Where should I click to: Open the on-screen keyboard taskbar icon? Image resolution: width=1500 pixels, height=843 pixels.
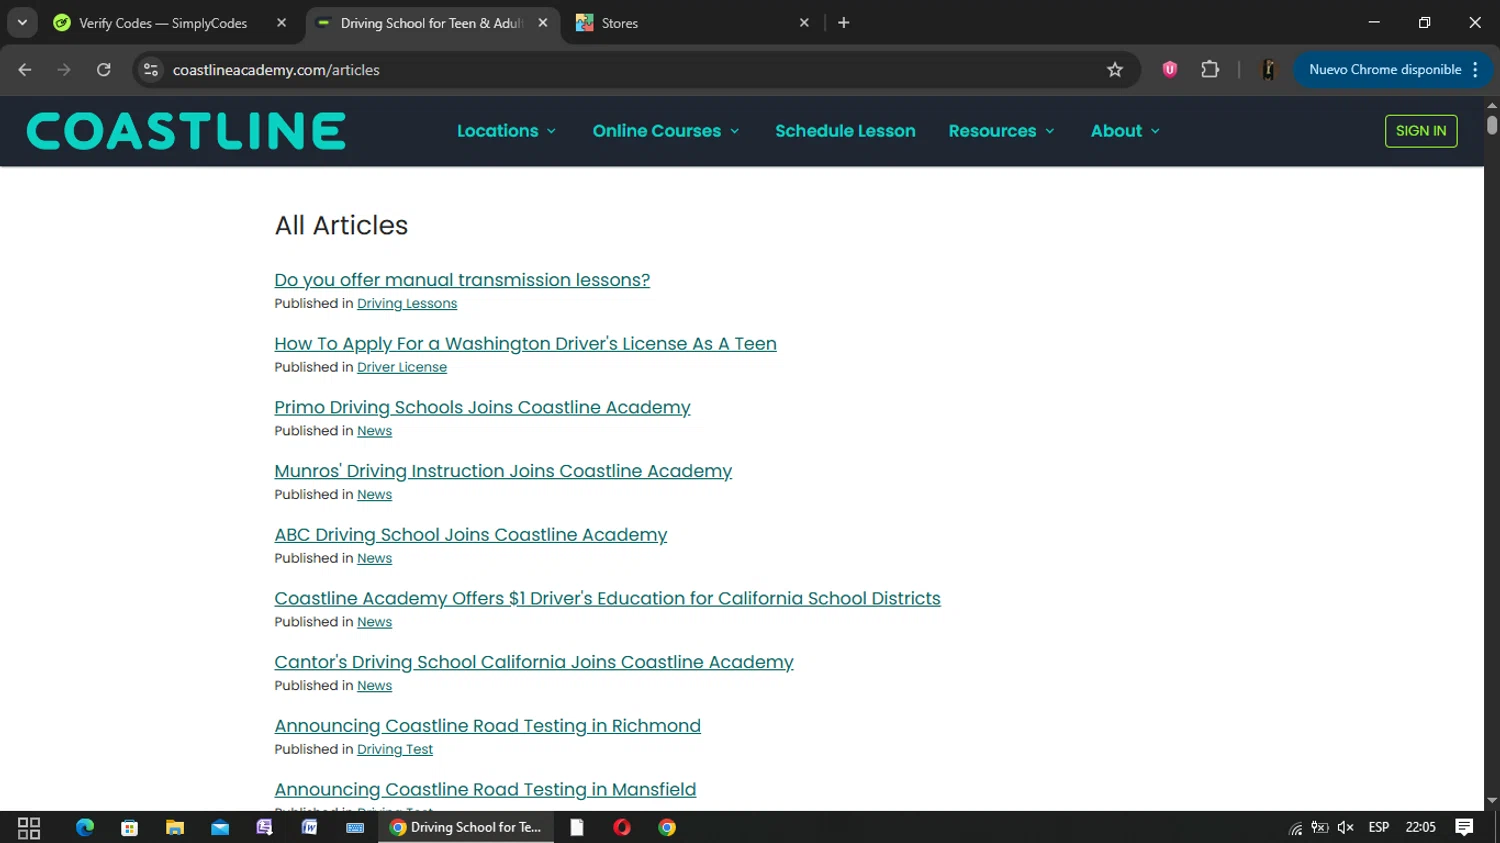[355, 827]
